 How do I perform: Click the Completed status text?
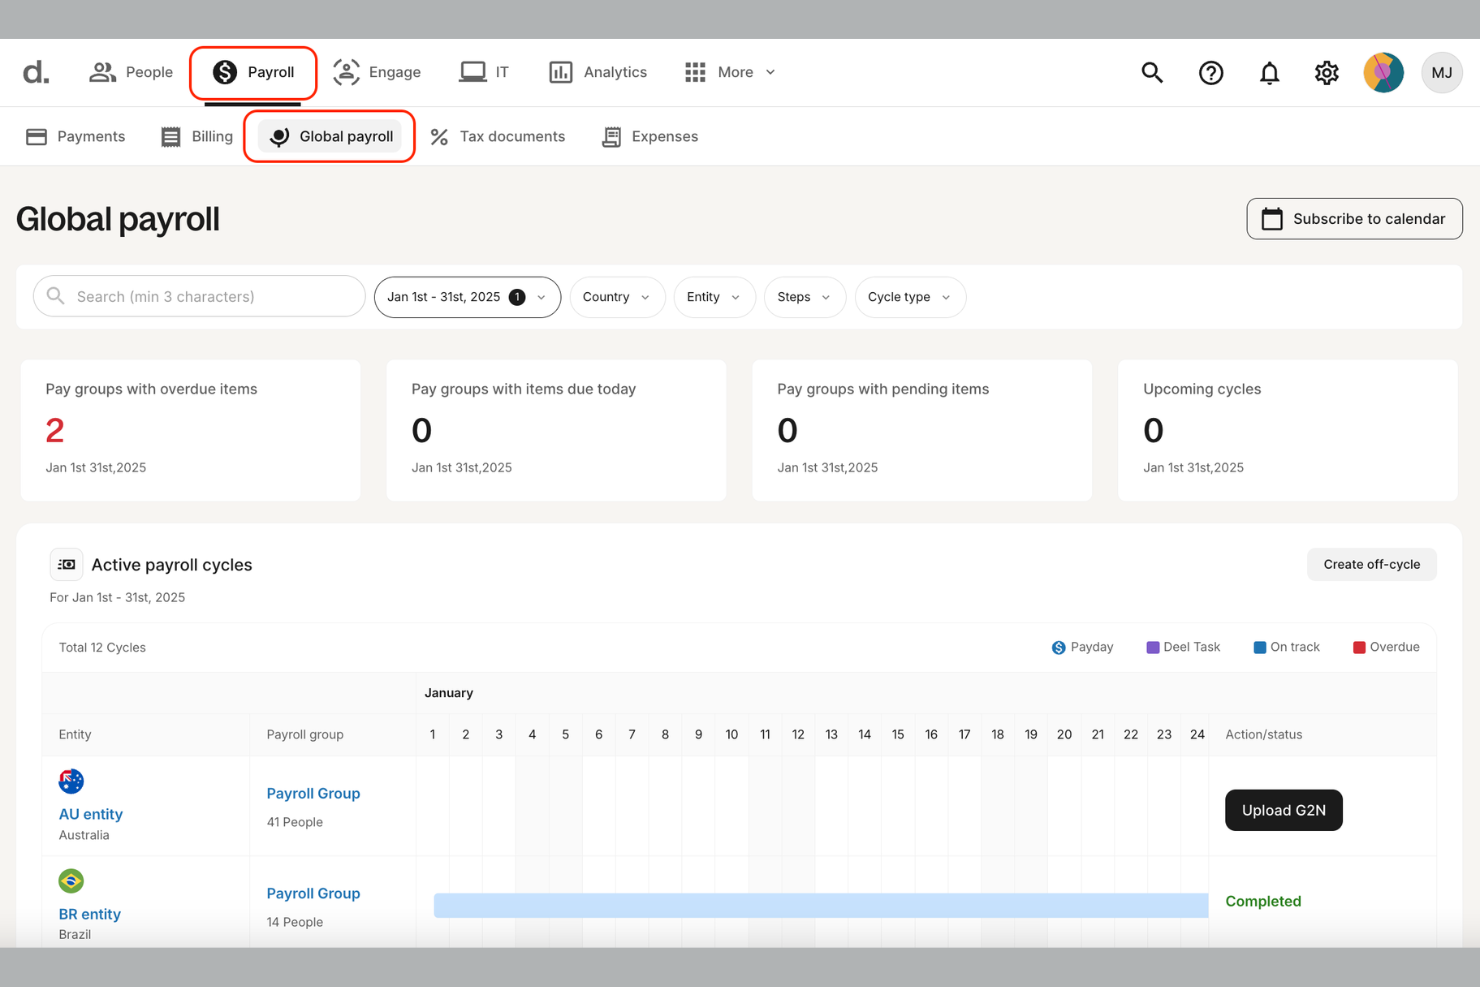click(1263, 901)
